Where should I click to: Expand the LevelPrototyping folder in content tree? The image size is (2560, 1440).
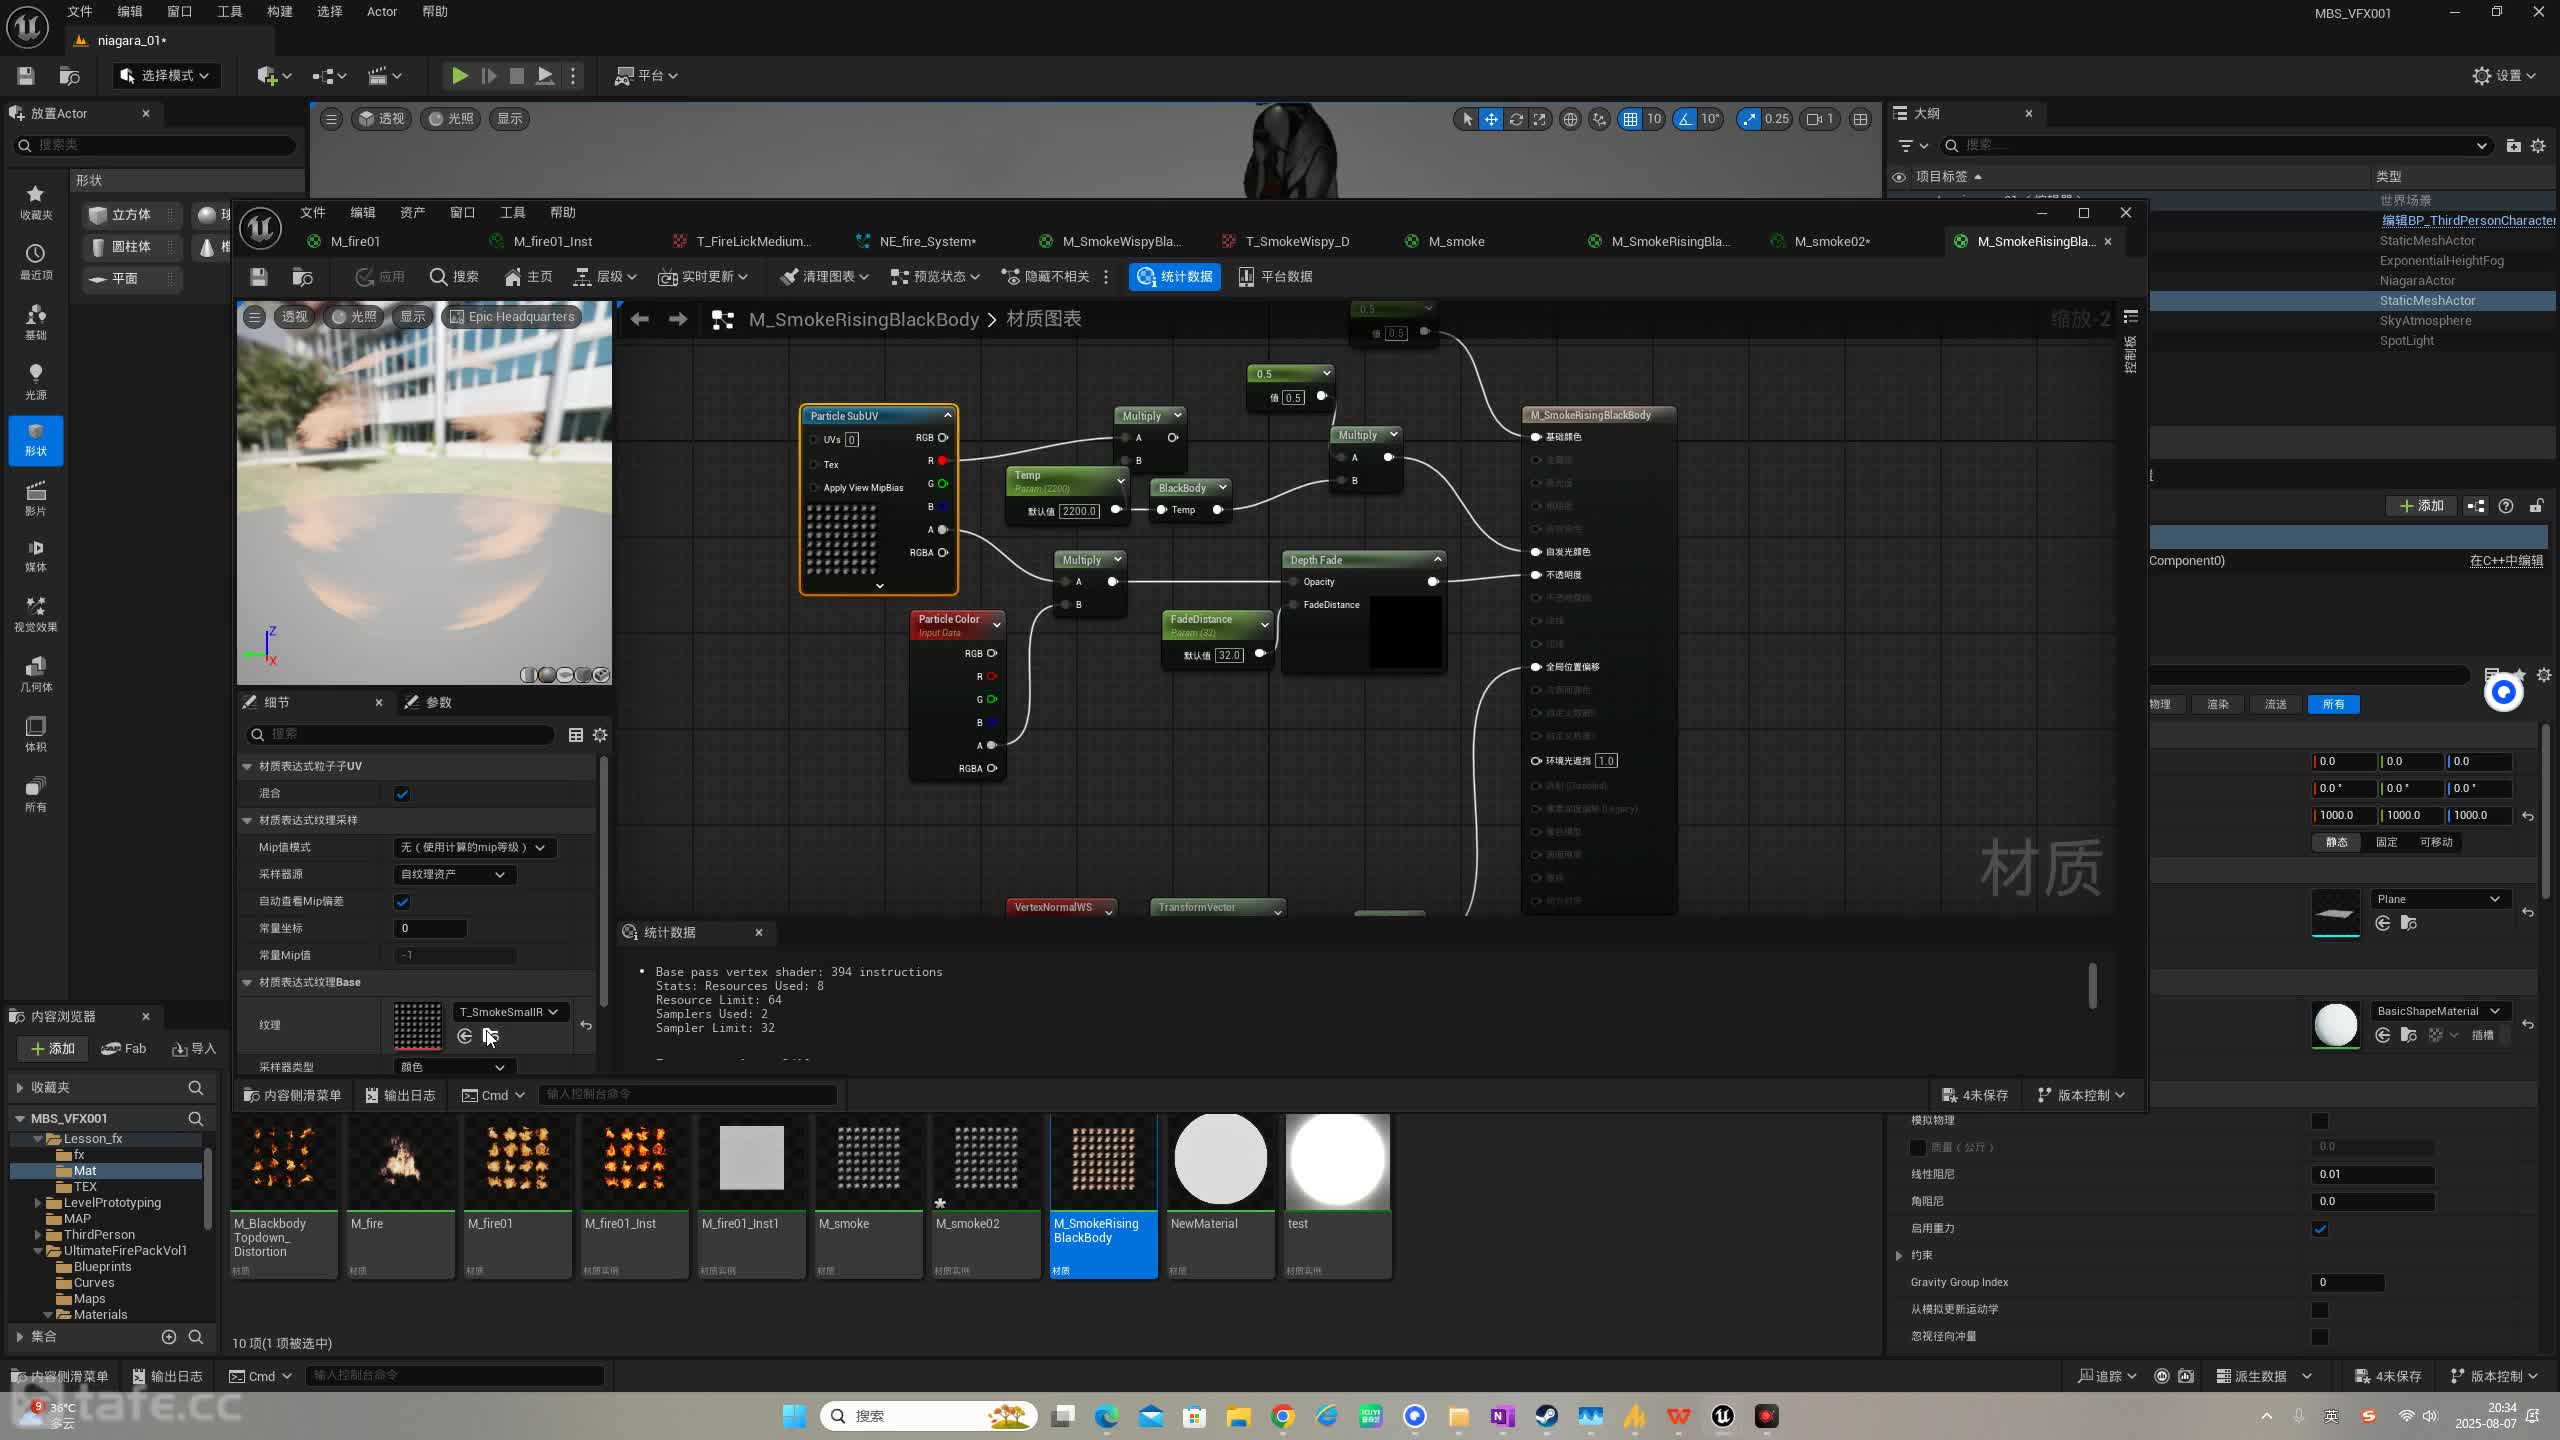point(39,1203)
